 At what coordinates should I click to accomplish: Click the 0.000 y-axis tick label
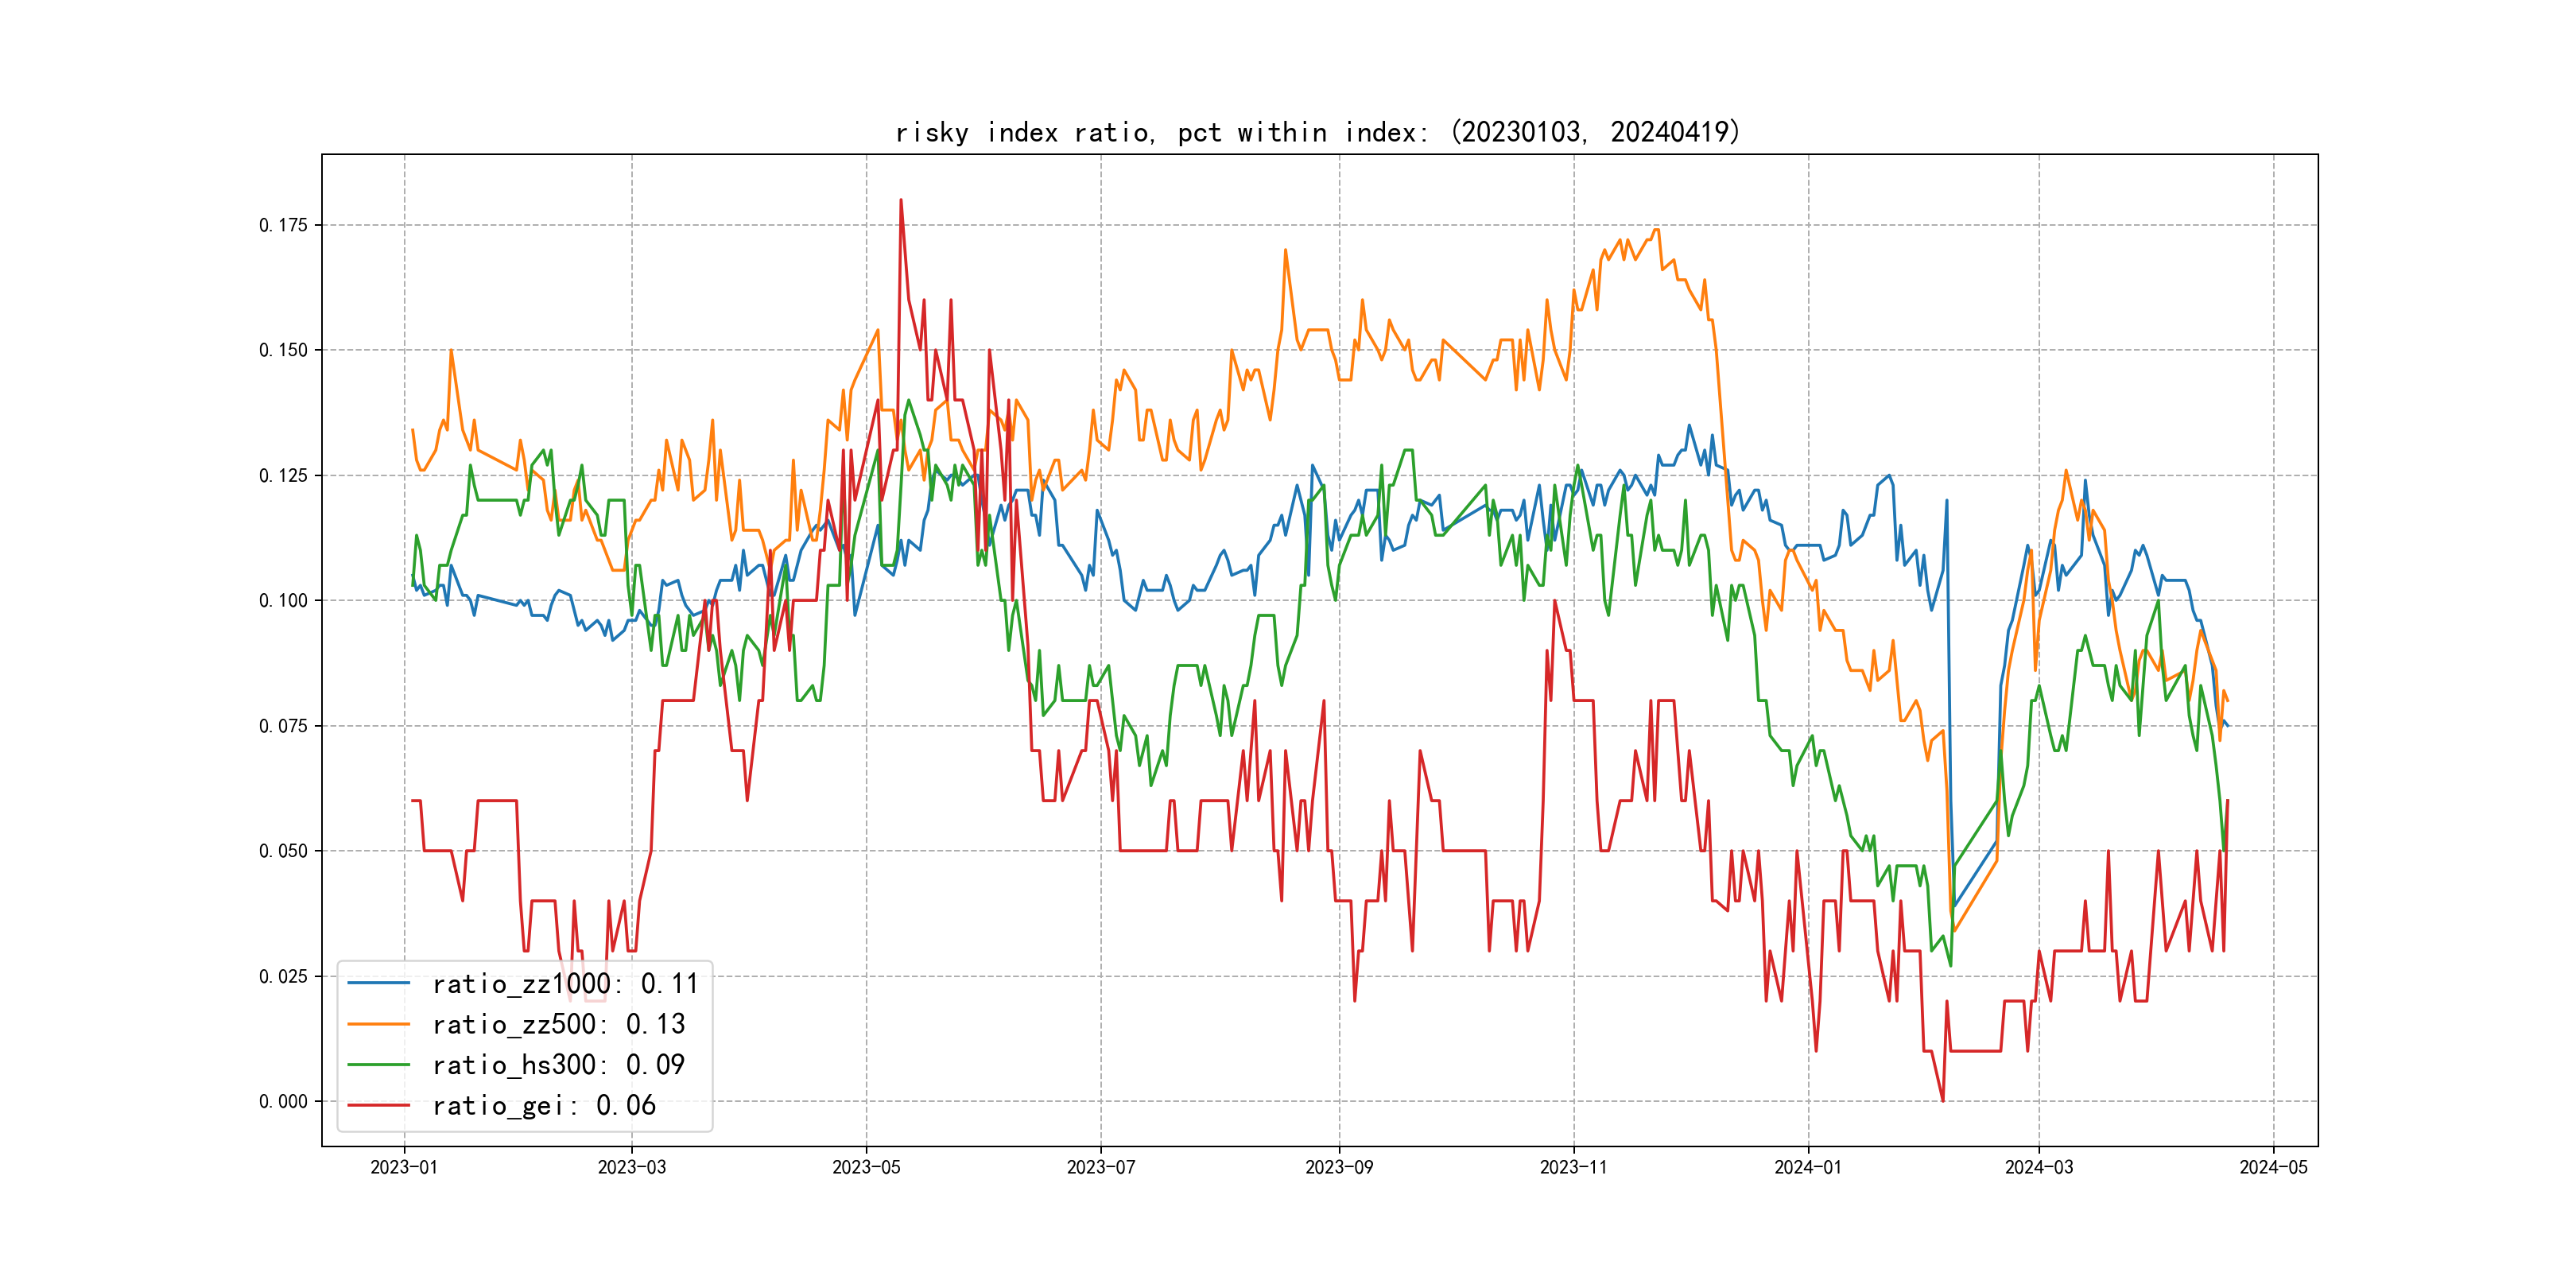(x=283, y=1102)
